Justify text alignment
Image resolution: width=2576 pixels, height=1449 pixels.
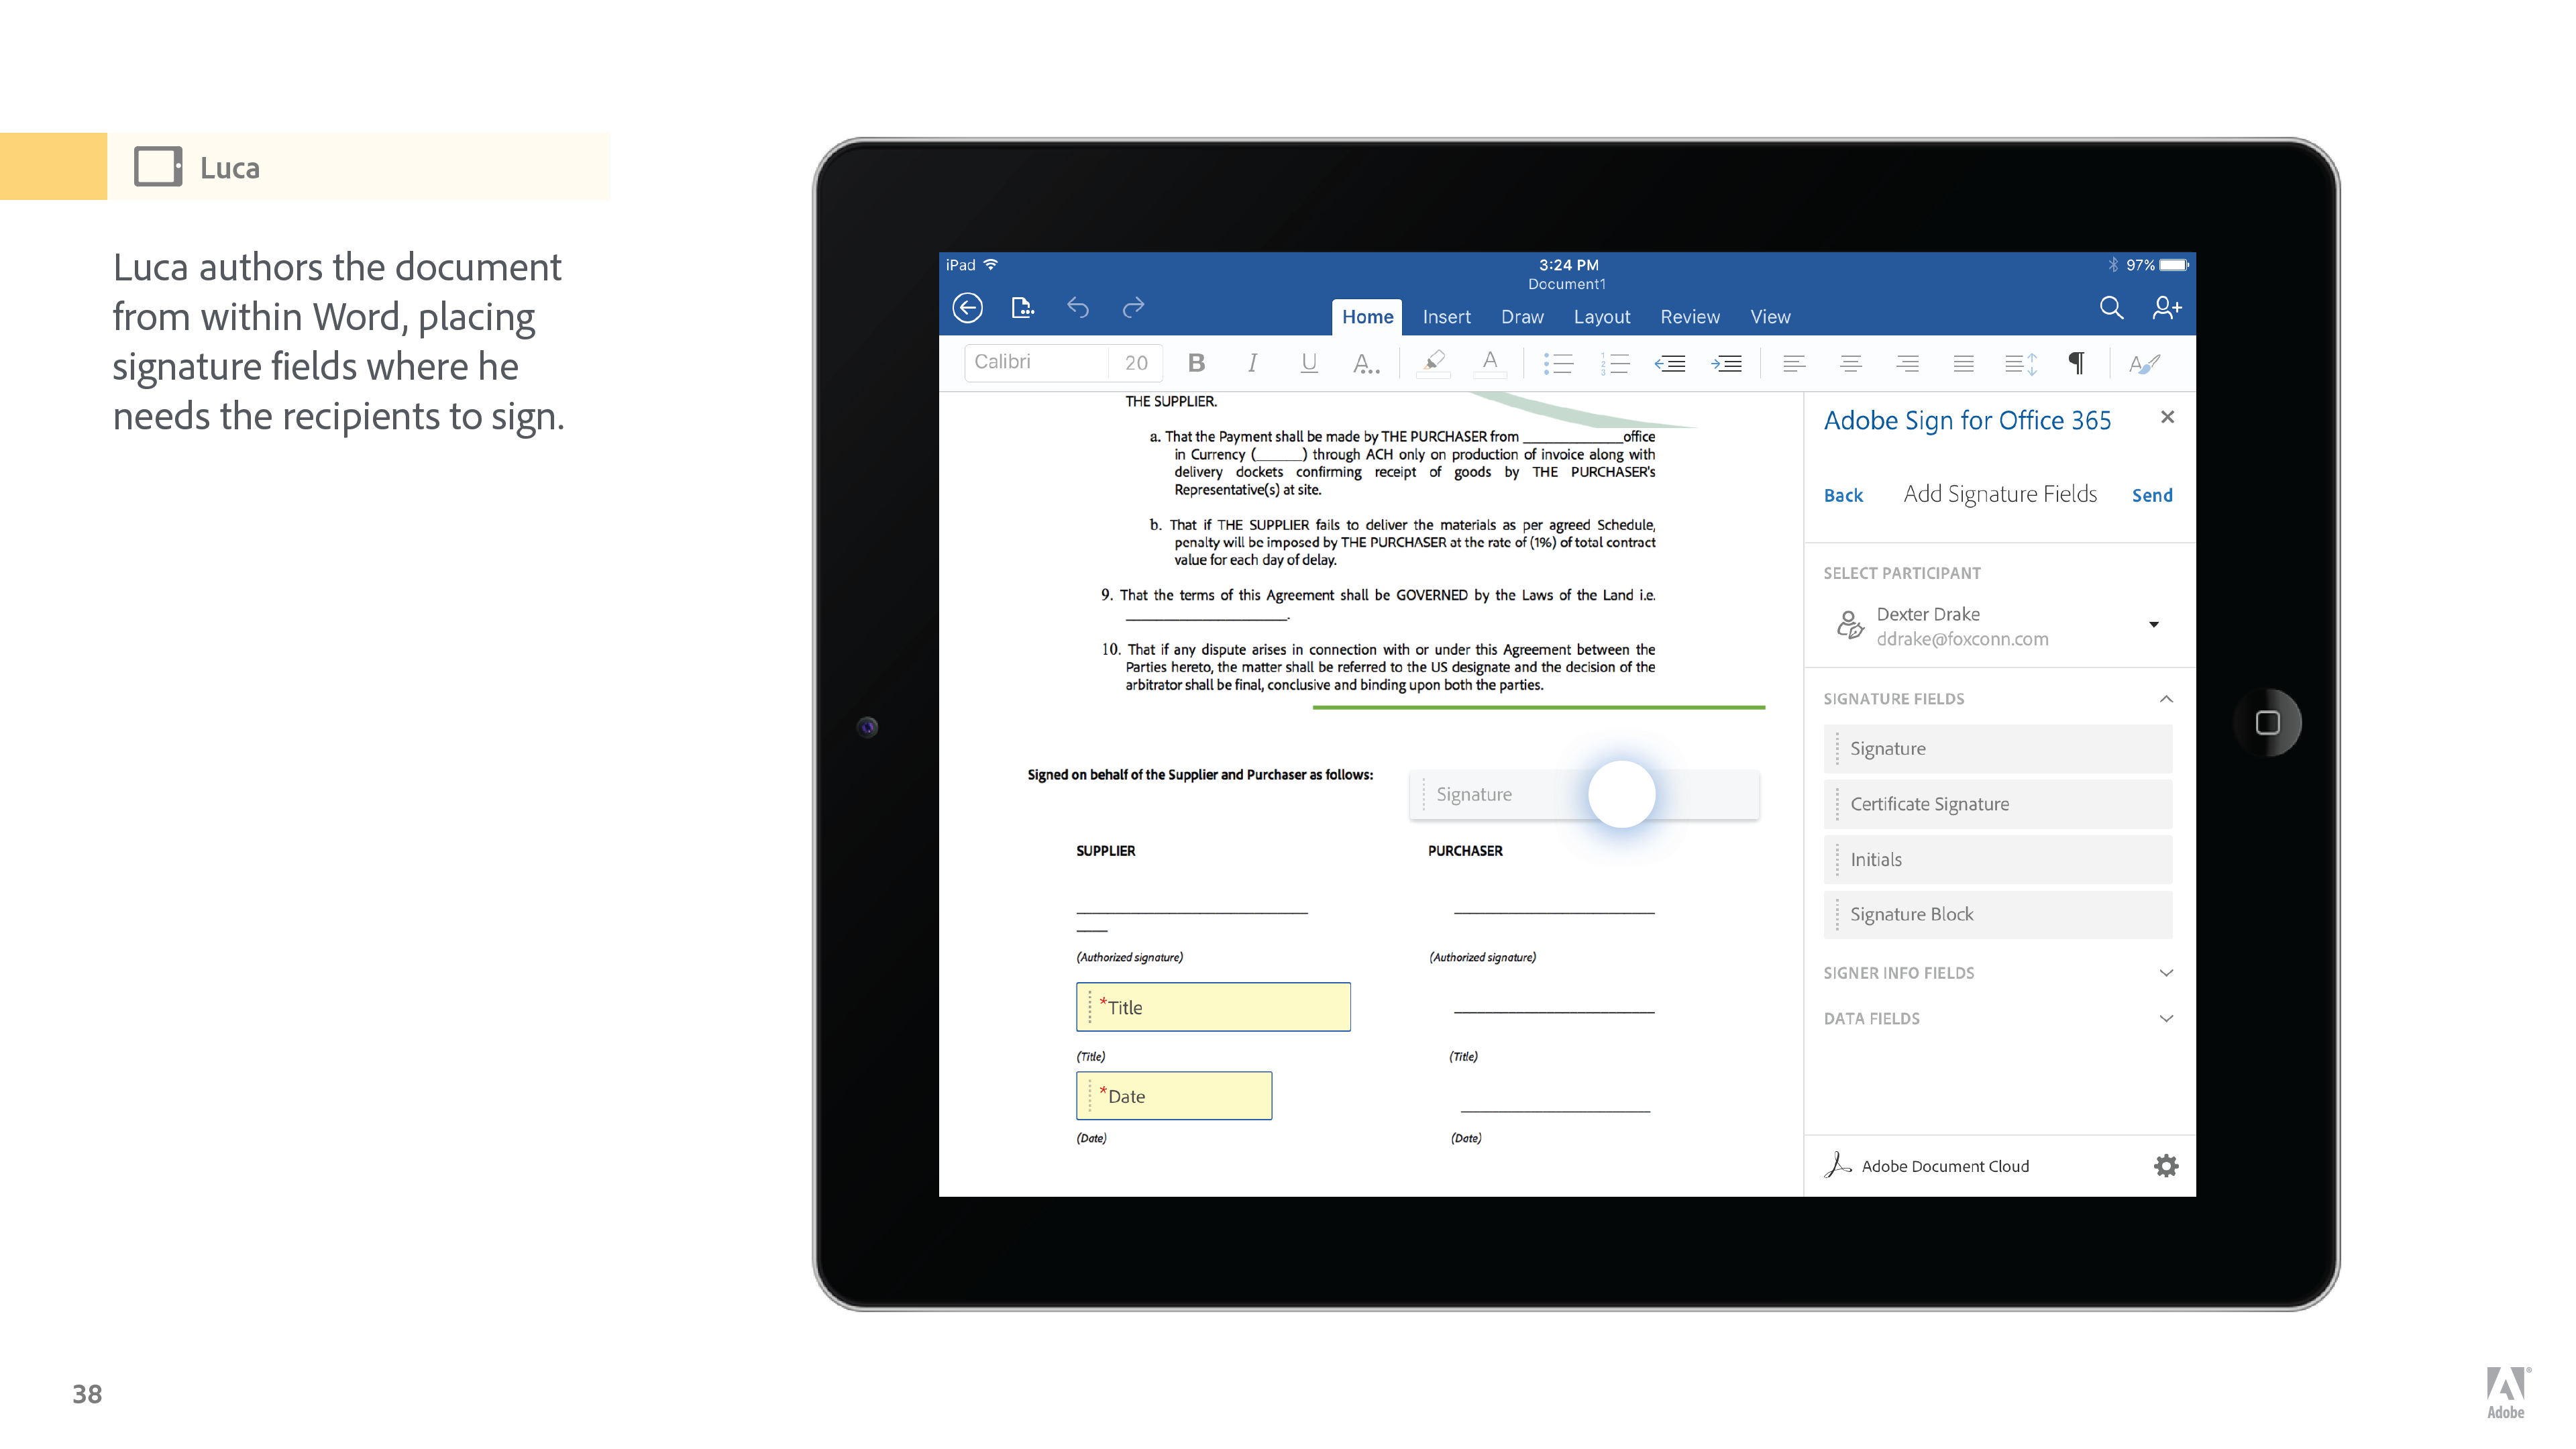(x=1964, y=363)
